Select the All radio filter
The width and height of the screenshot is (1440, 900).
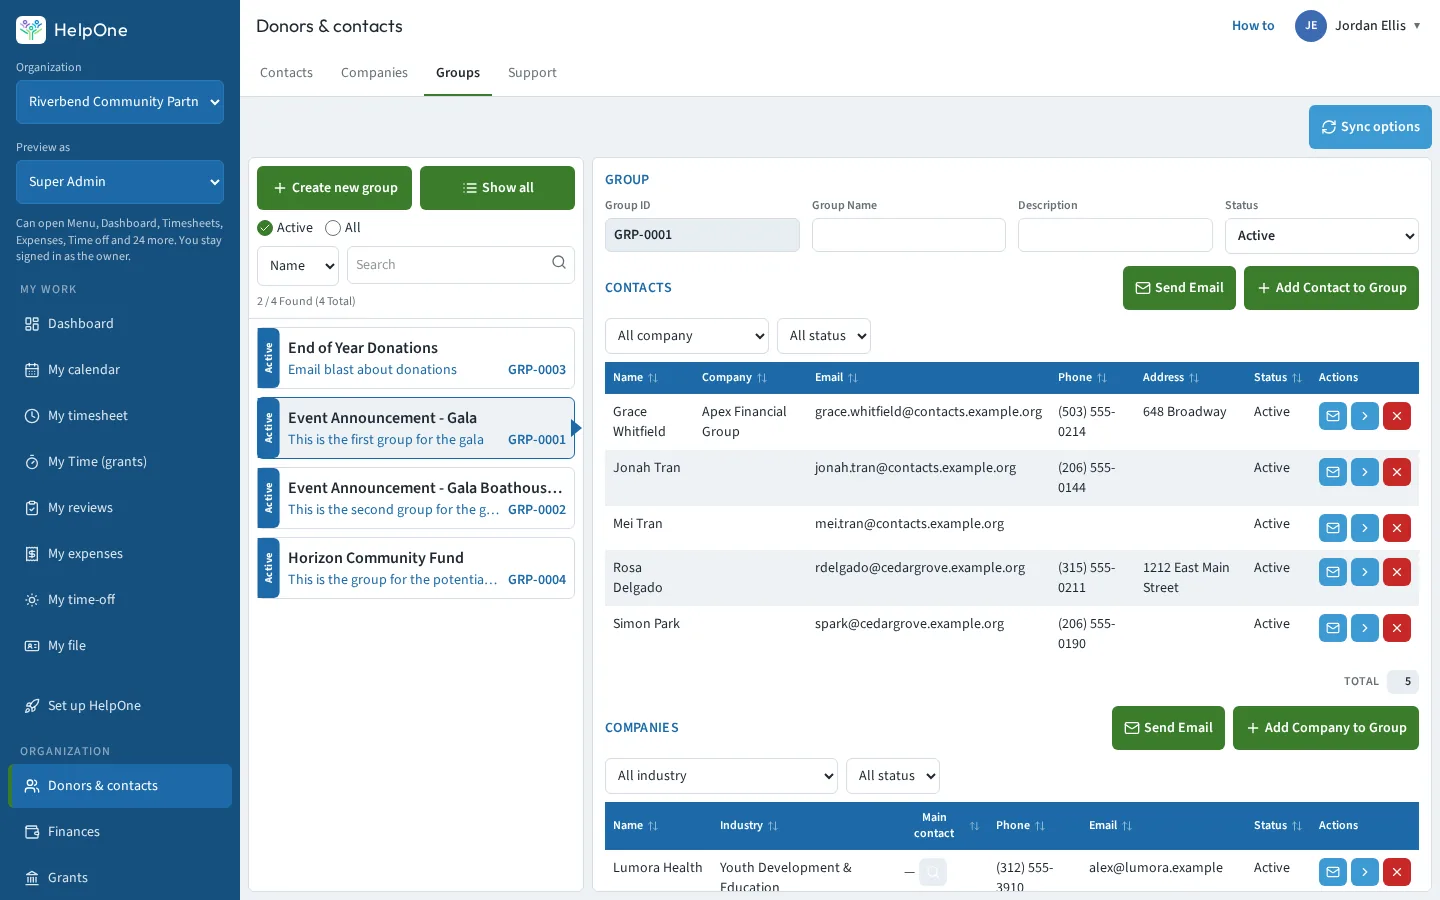coord(333,228)
